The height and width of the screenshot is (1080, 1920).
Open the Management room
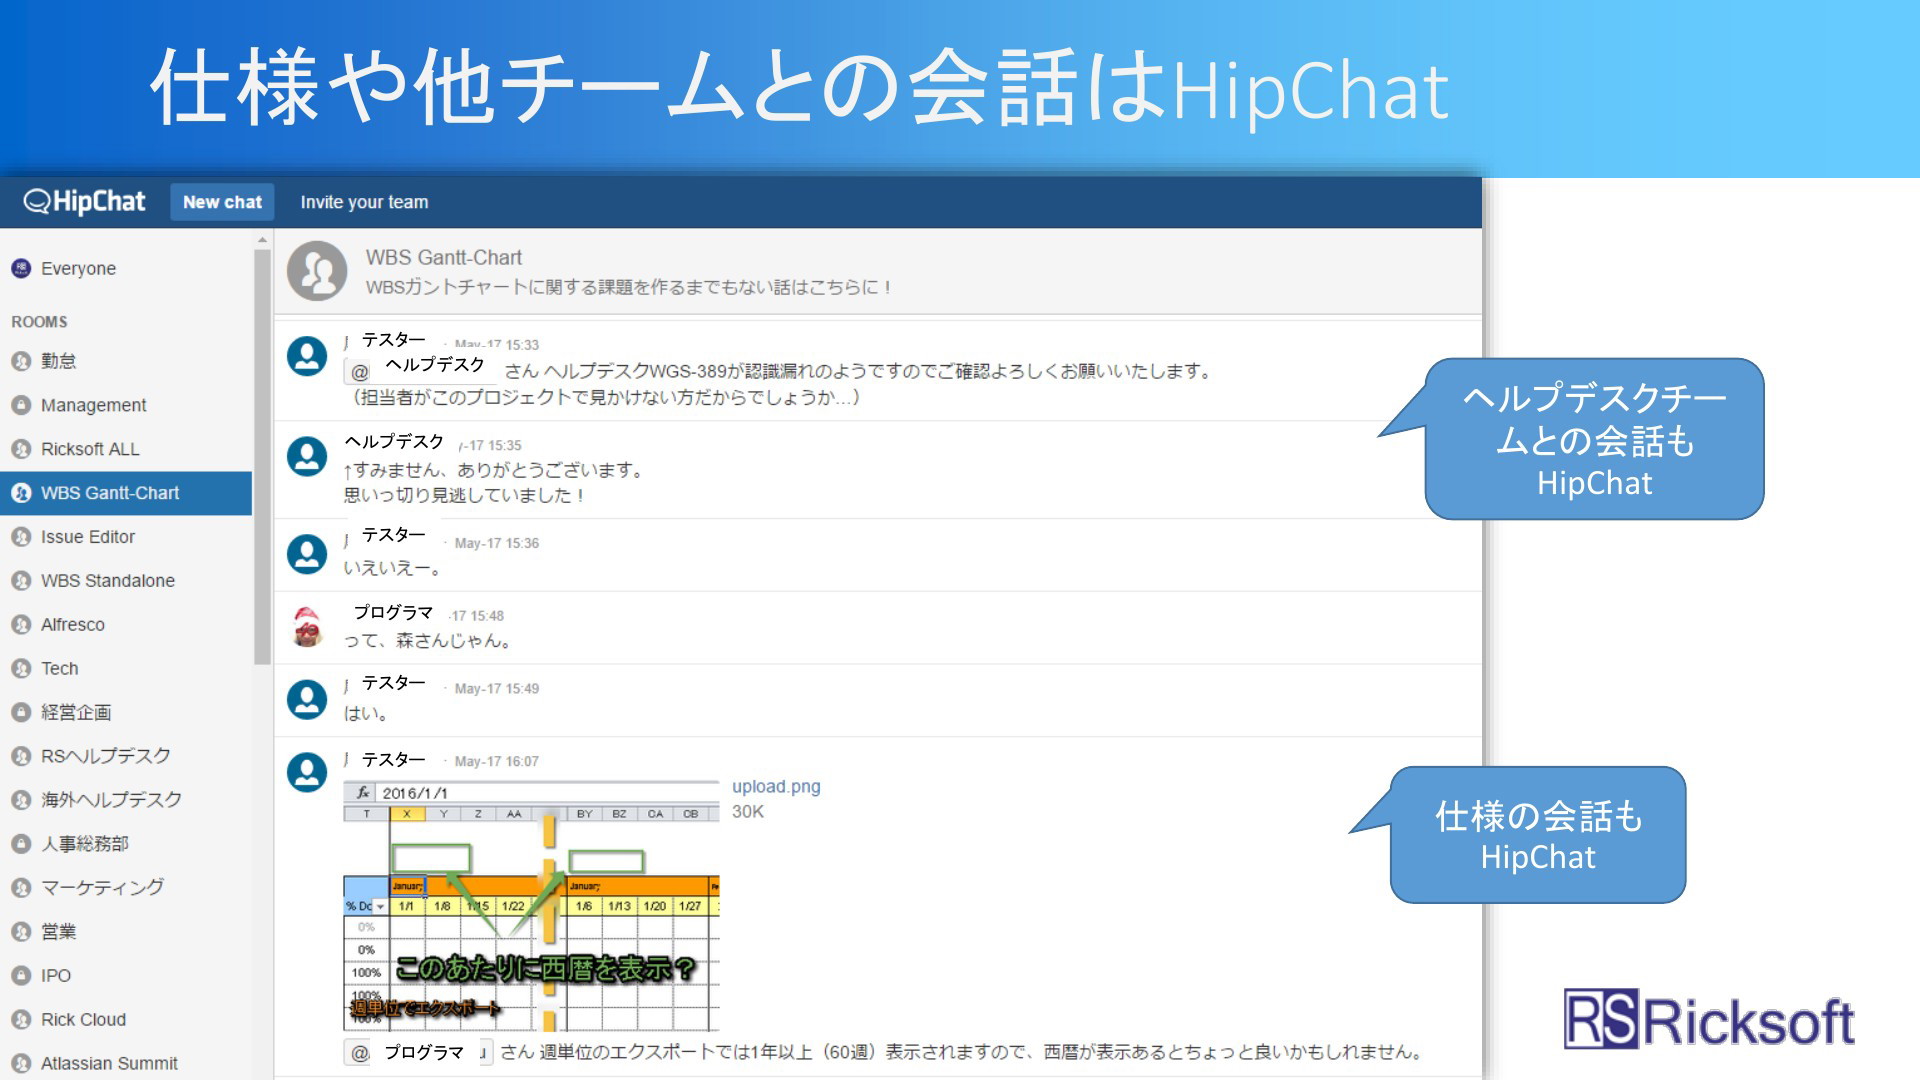(x=93, y=405)
